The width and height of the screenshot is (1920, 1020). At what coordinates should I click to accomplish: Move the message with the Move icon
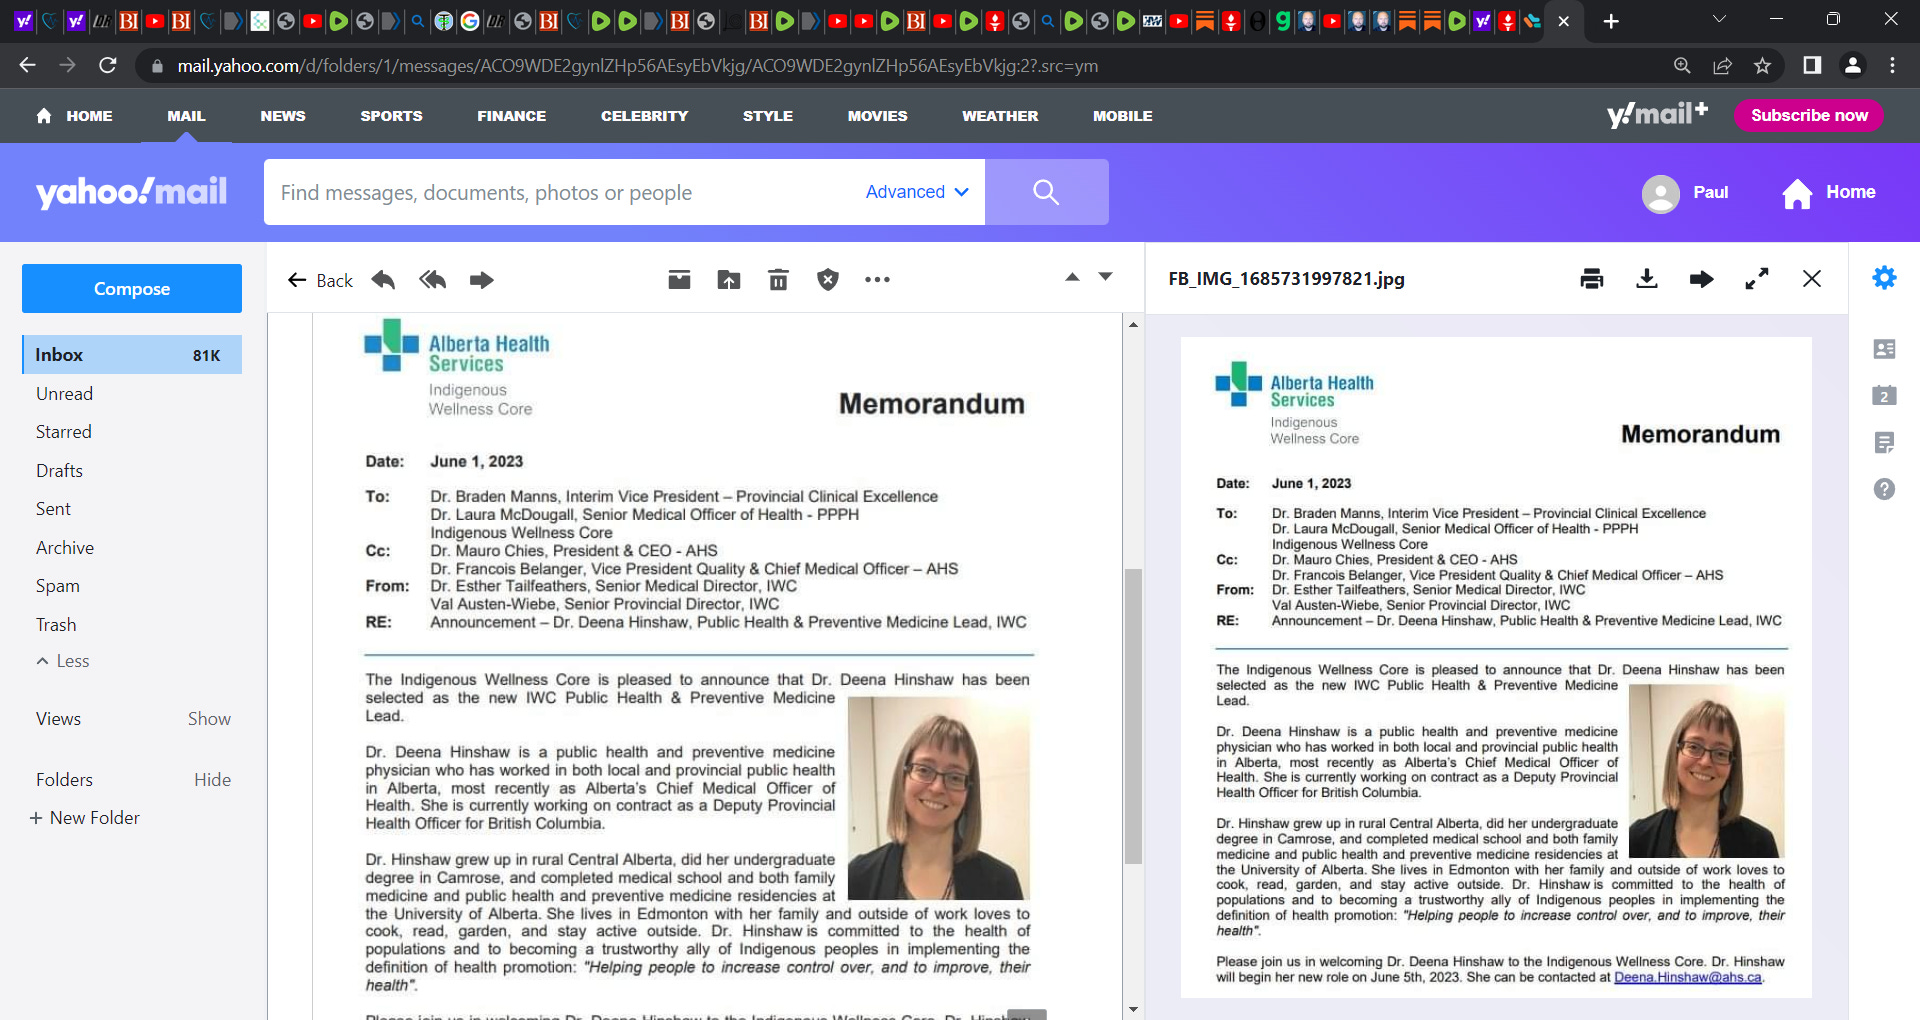tap(729, 280)
